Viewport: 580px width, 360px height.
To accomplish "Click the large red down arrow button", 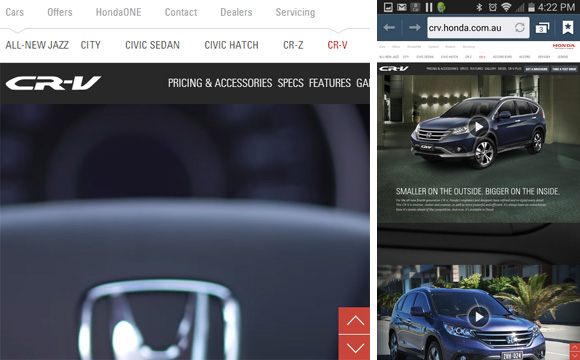I will [354, 348].
